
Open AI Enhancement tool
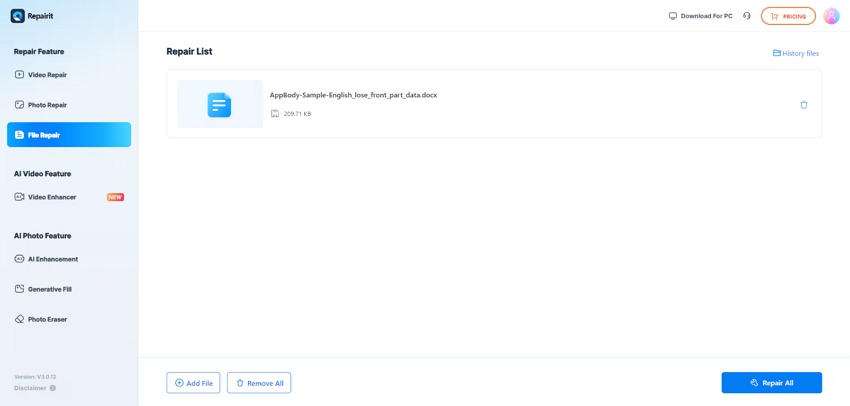click(52, 259)
